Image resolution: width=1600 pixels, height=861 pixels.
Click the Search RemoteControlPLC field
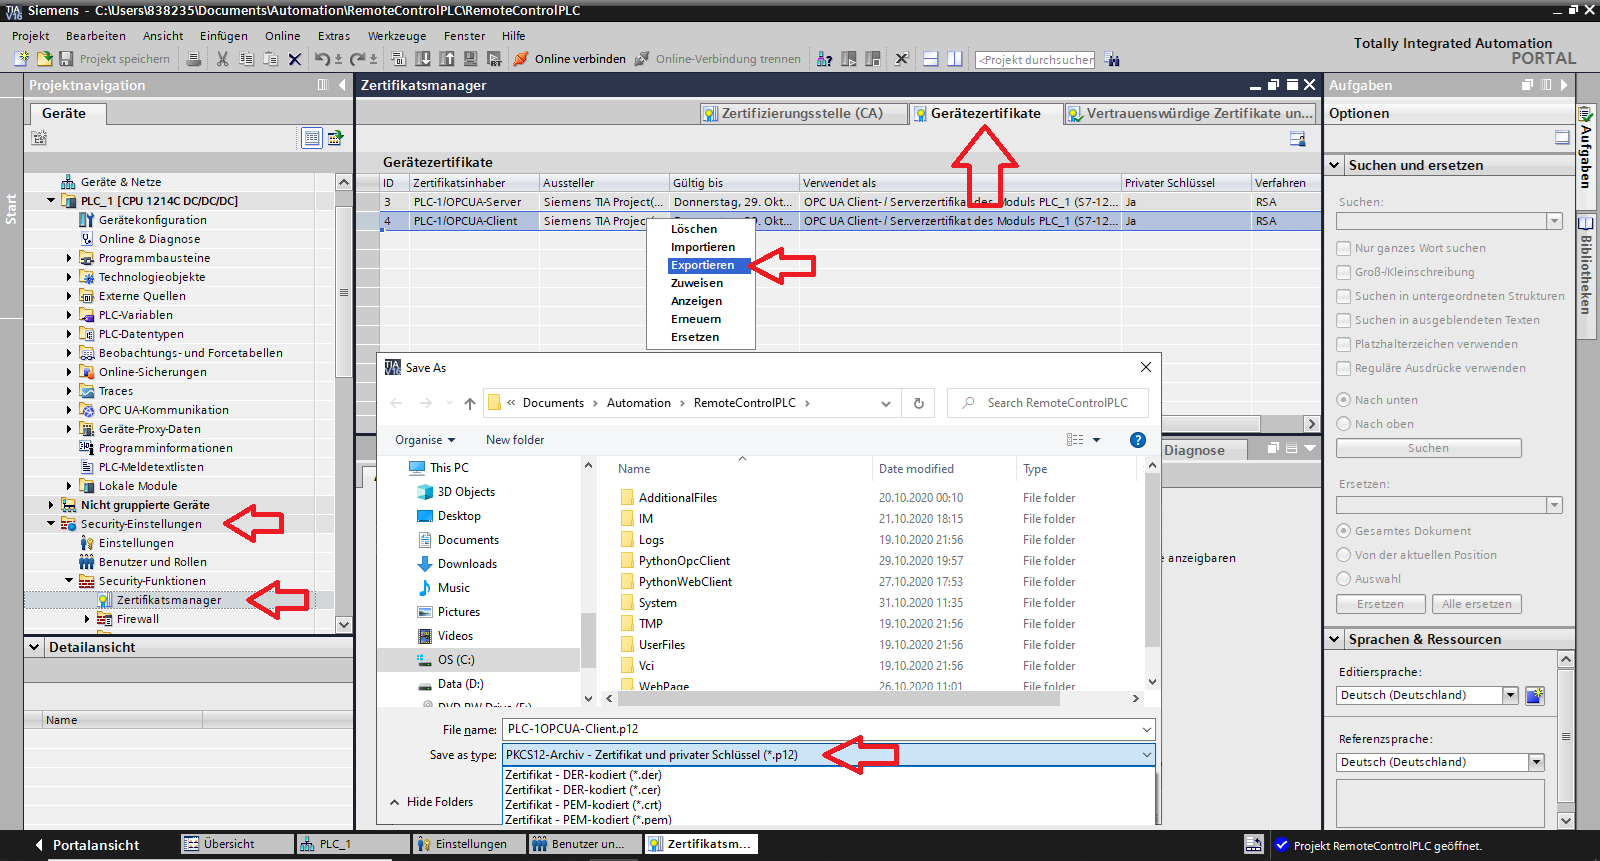pyautogui.click(x=1048, y=403)
